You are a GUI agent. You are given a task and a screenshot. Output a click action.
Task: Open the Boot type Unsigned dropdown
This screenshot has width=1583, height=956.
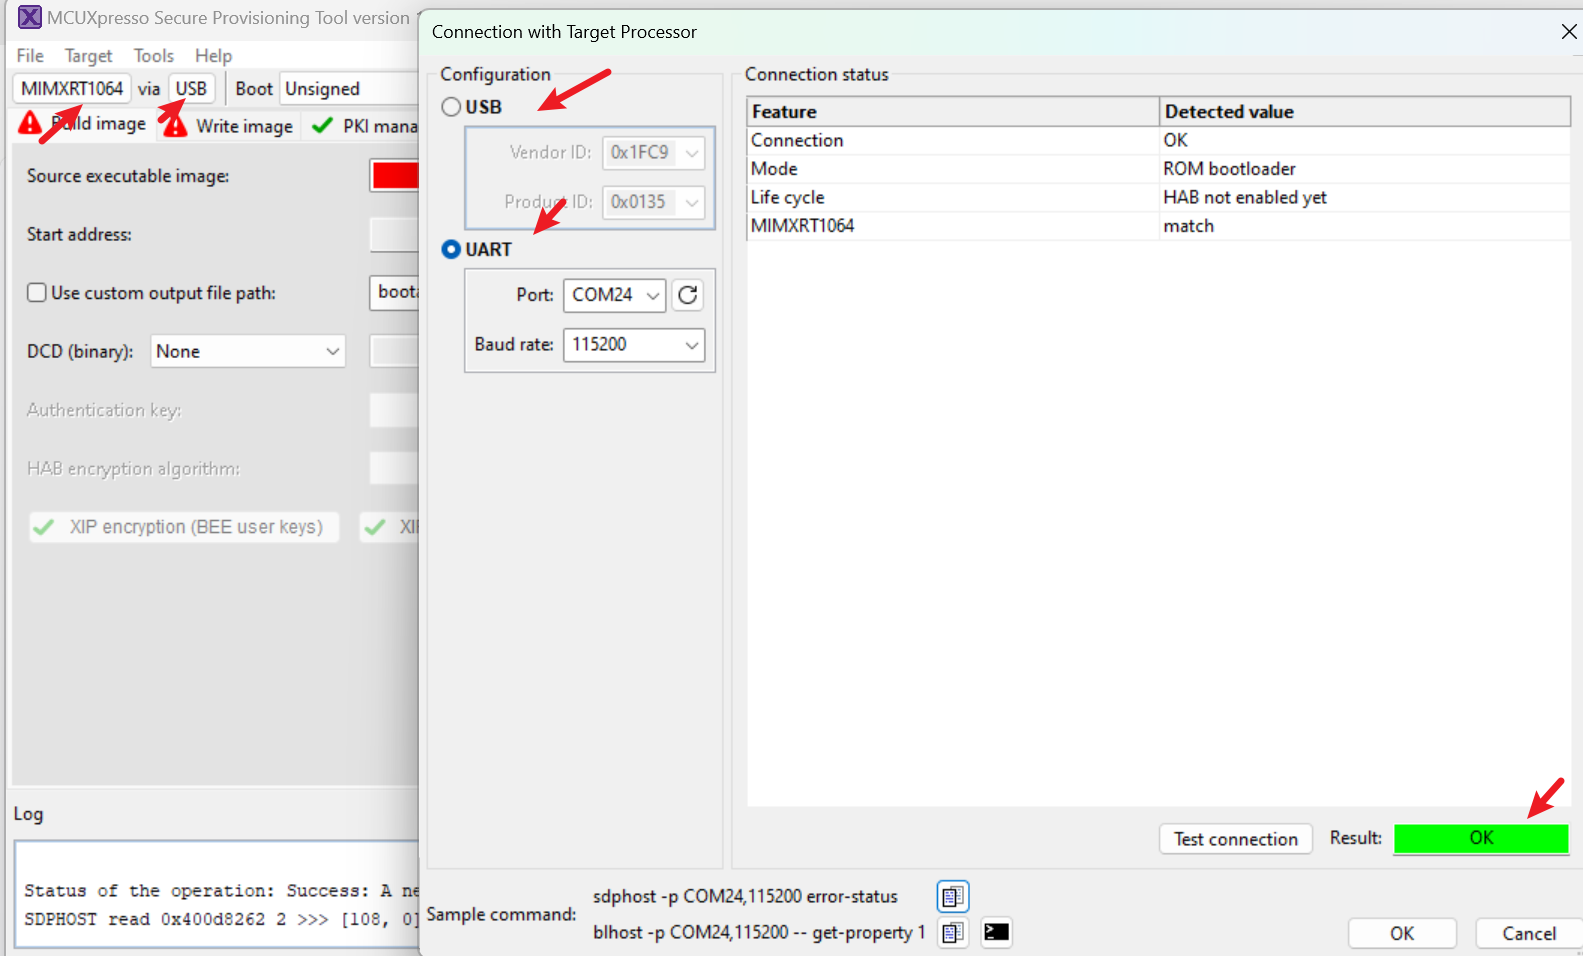pos(349,89)
